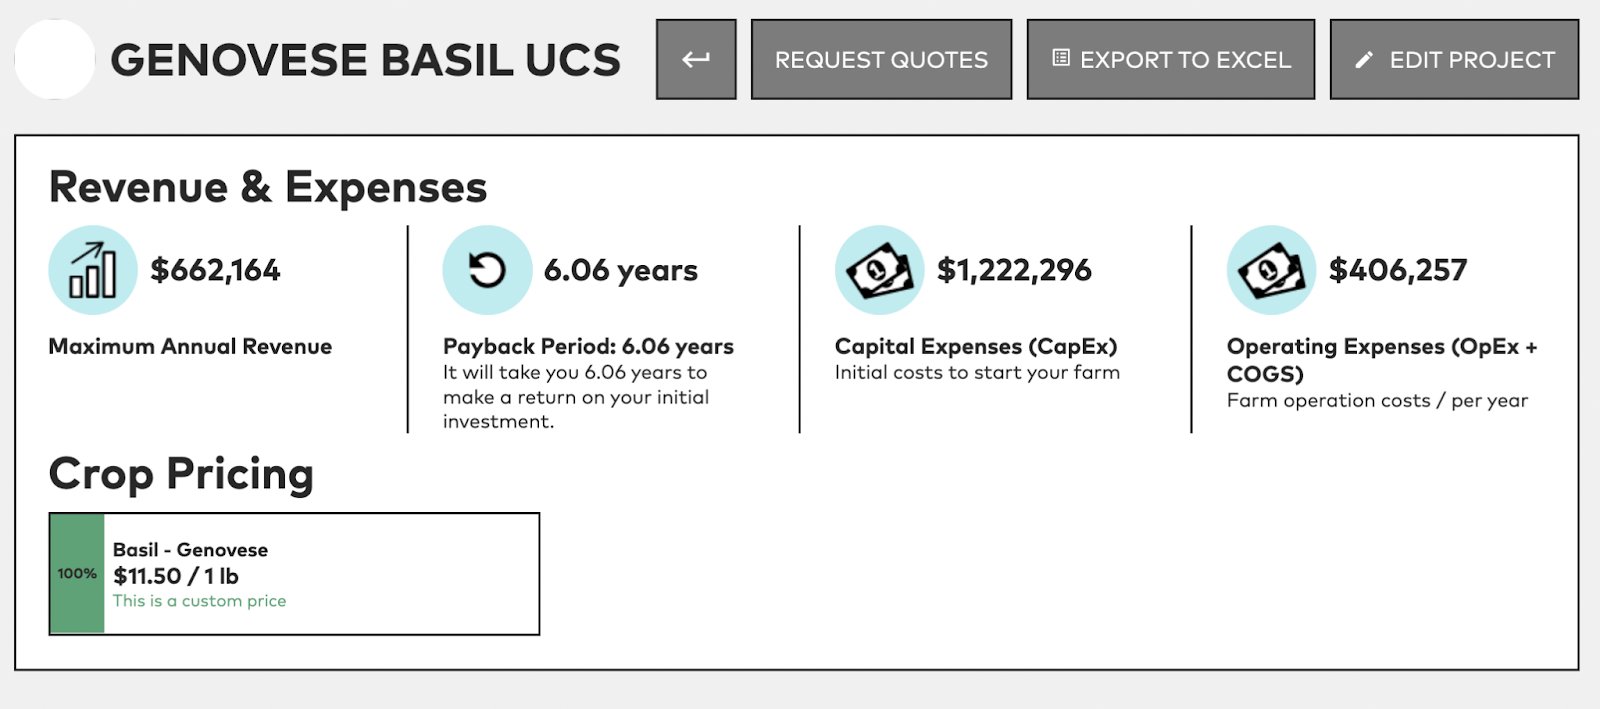This screenshot has width=1600, height=709.
Task: Select the Basil - Genovese crop card
Action: click(294, 574)
